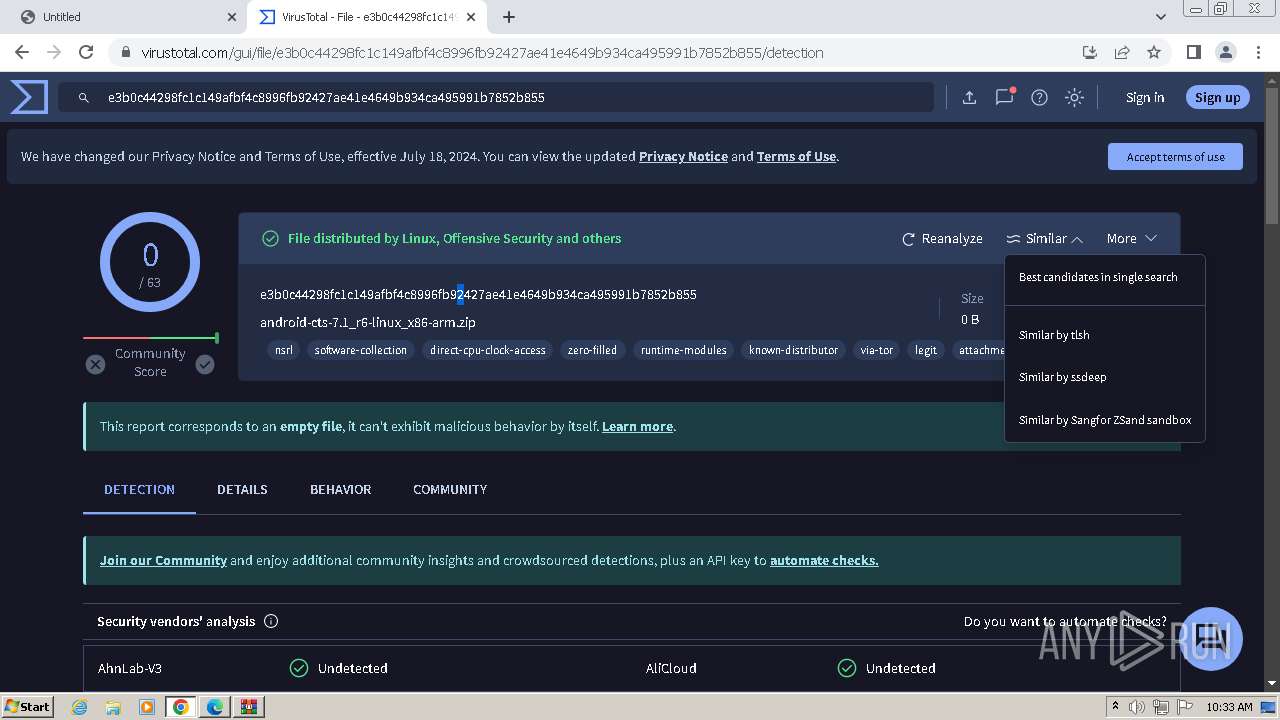This screenshot has width=1280, height=720.
Task: Open Microsoft Edge from taskbar
Action: click(214, 707)
